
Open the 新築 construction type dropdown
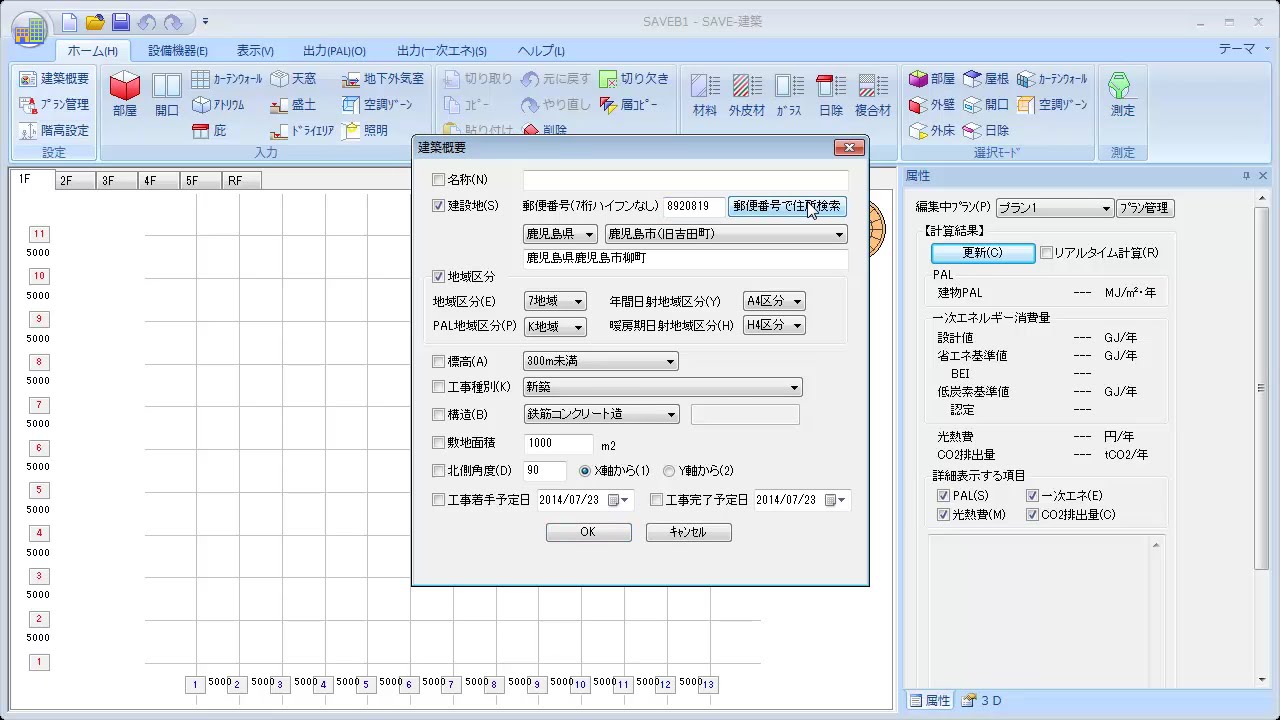tap(663, 387)
